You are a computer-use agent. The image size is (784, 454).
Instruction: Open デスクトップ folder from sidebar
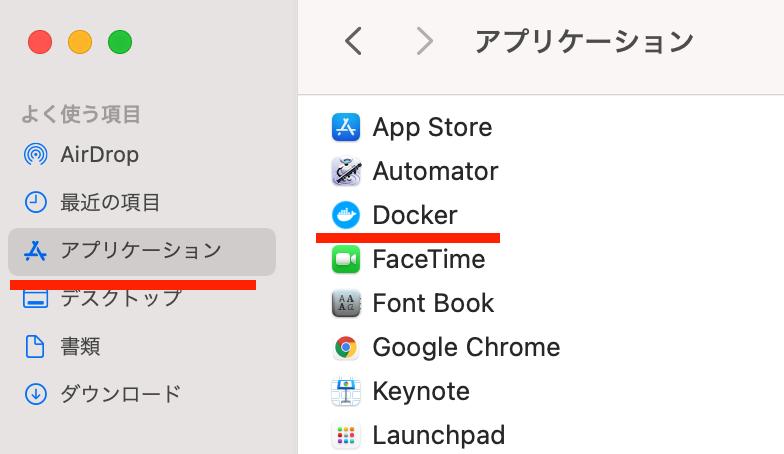tap(120, 298)
